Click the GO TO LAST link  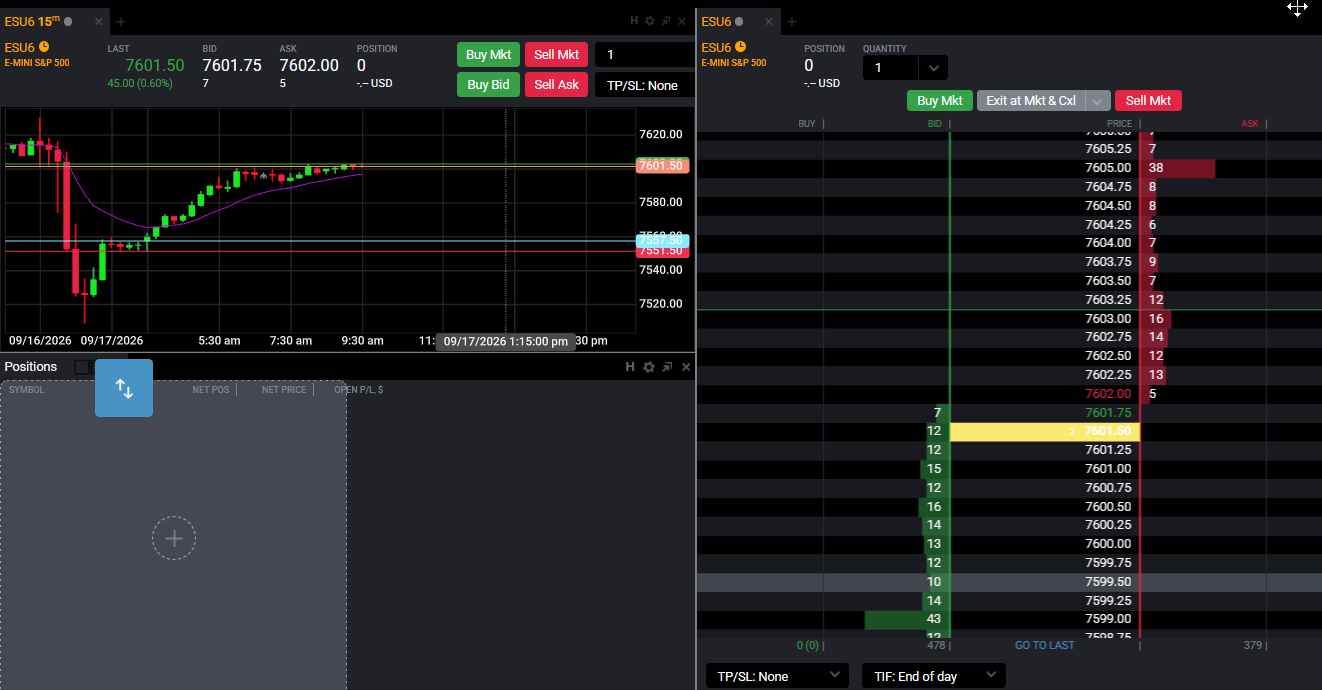1044,645
